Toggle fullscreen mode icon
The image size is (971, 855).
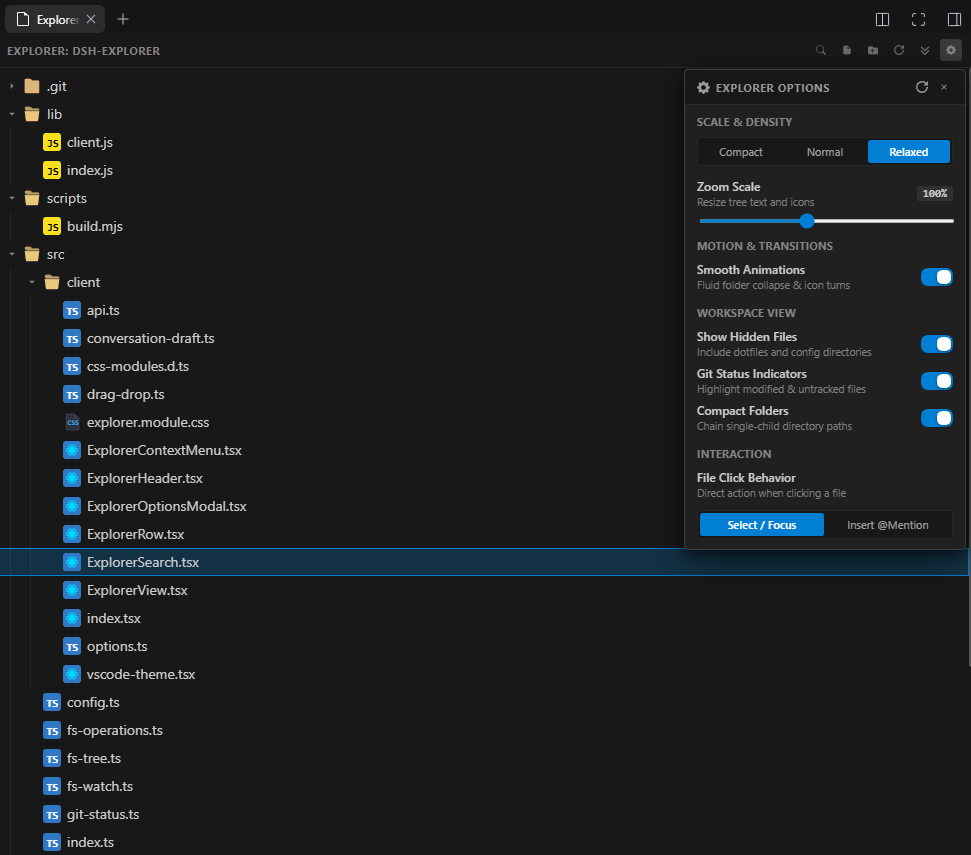click(x=918, y=19)
